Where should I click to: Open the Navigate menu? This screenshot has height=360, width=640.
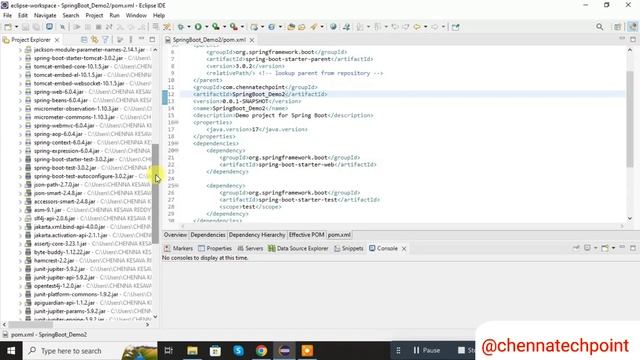click(x=45, y=16)
